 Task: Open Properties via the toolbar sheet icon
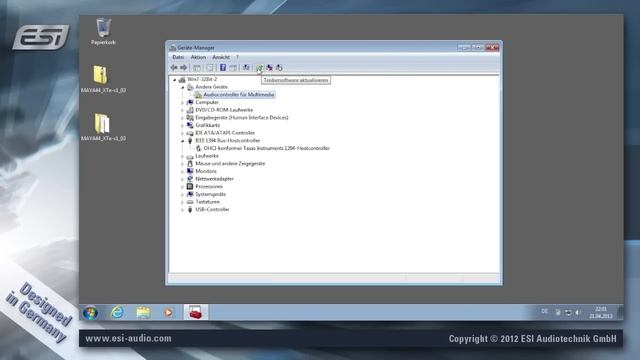coord(210,68)
